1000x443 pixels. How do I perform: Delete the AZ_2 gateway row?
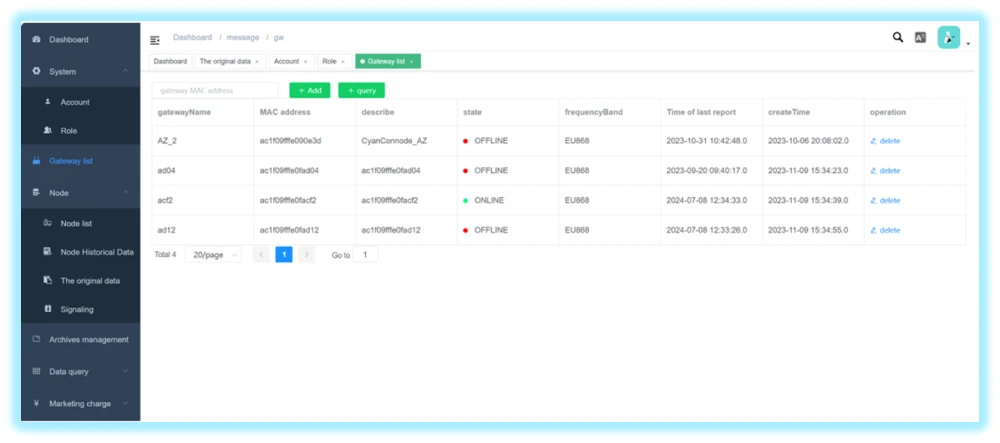click(885, 141)
